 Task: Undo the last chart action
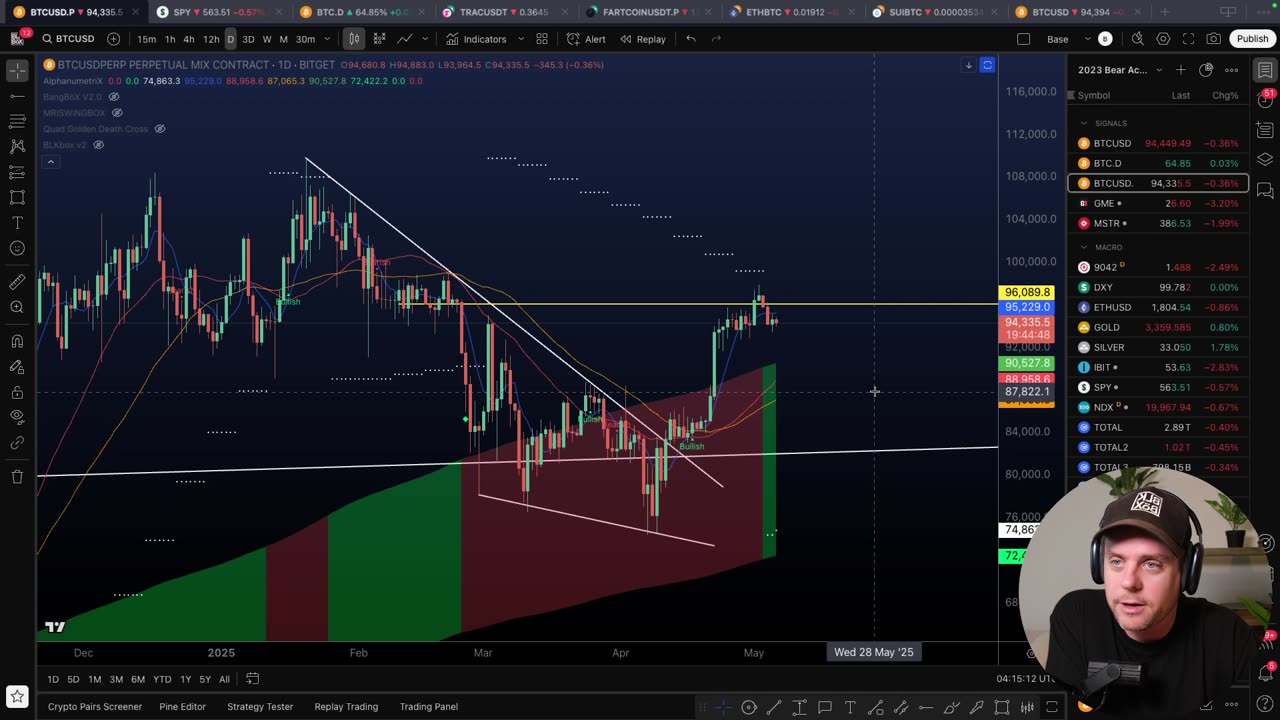click(690, 39)
